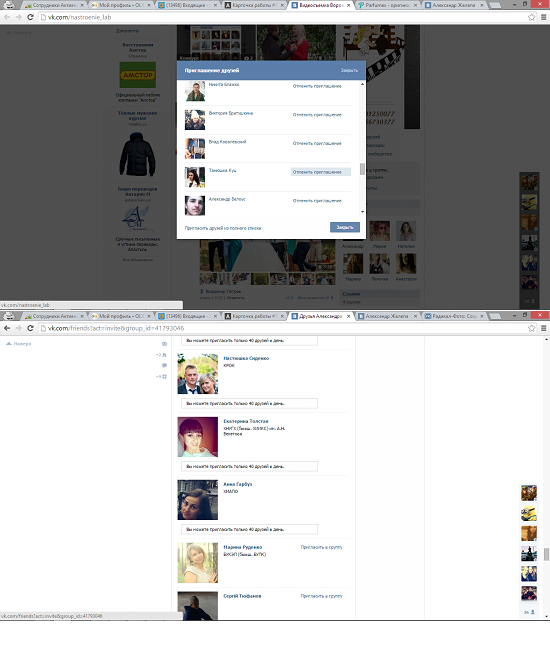This screenshot has width=550, height=648.
Task: Go back in the bottom browser window
Action: coord(7,328)
